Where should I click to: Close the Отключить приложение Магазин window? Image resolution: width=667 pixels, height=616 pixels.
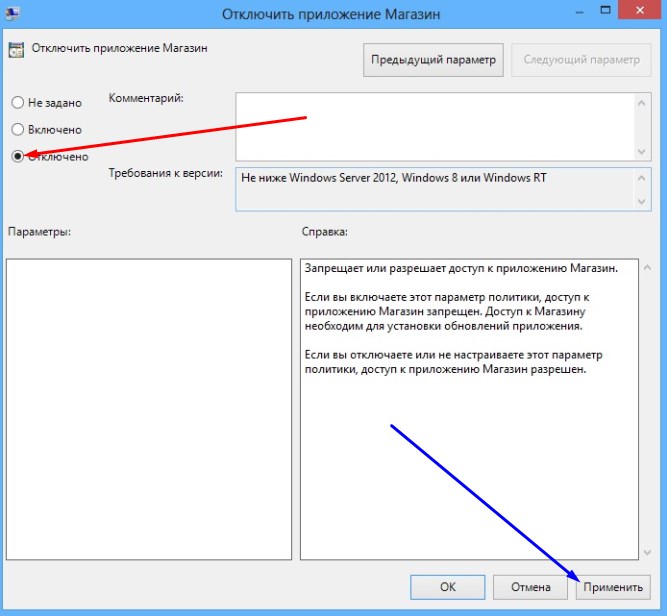(636, 11)
